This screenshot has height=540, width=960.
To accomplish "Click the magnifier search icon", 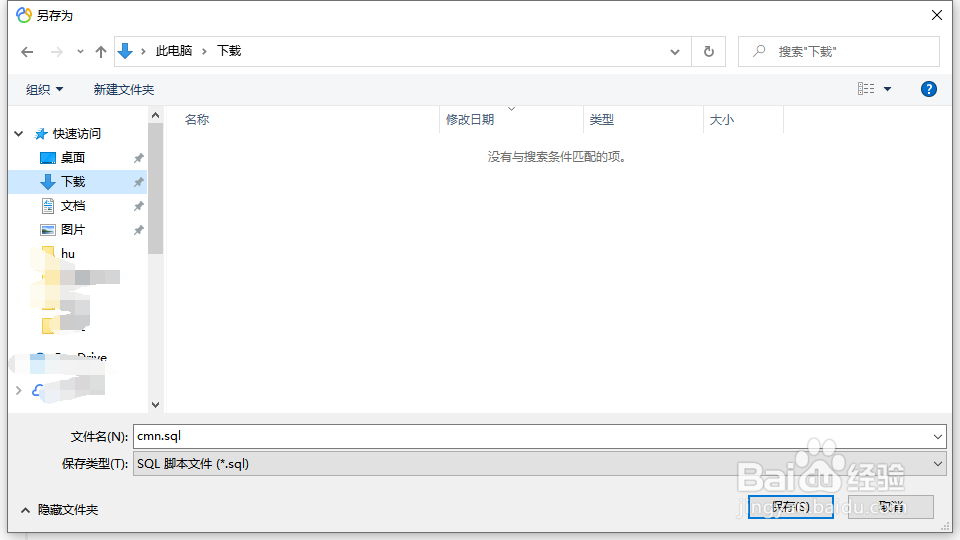I will [759, 51].
